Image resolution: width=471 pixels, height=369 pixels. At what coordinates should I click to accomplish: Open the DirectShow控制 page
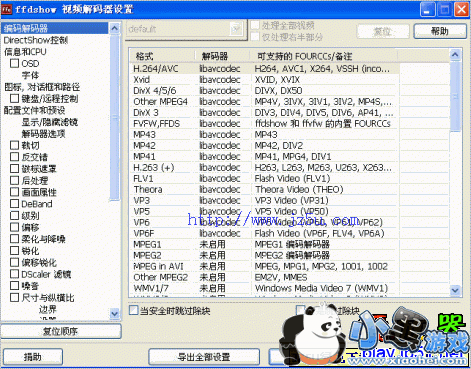(35, 40)
